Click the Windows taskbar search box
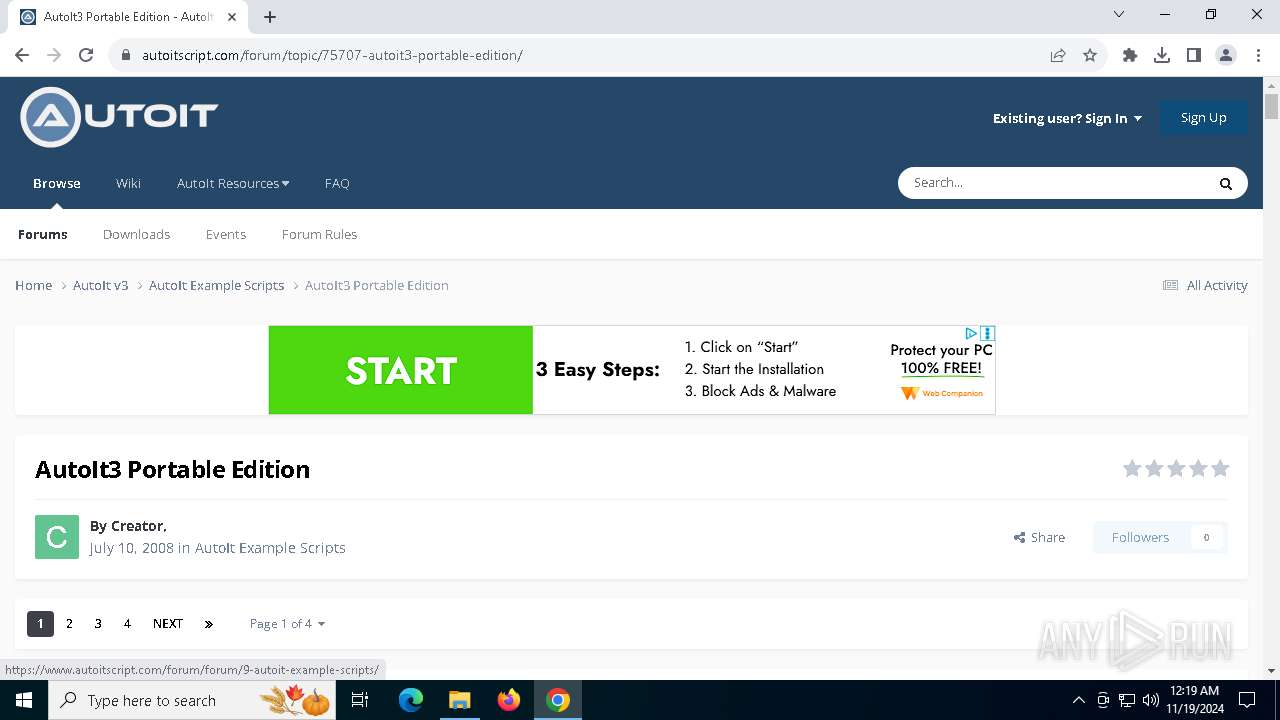 point(194,700)
